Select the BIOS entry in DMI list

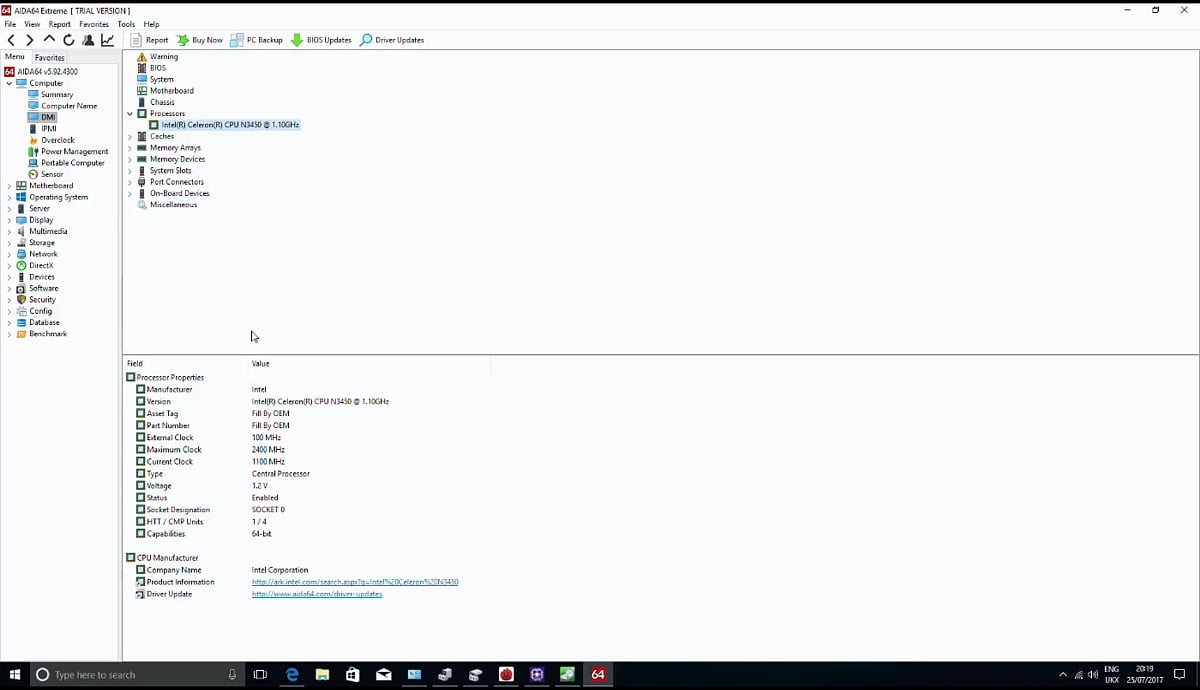[x=158, y=68]
